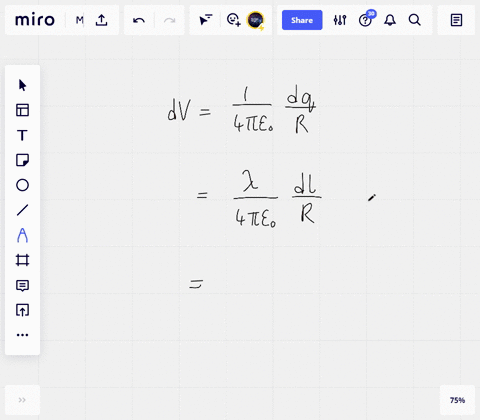The width and height of the screenshot is (480, 420).
Task: Click the handwritten lambda symbol
Action: 251,180
